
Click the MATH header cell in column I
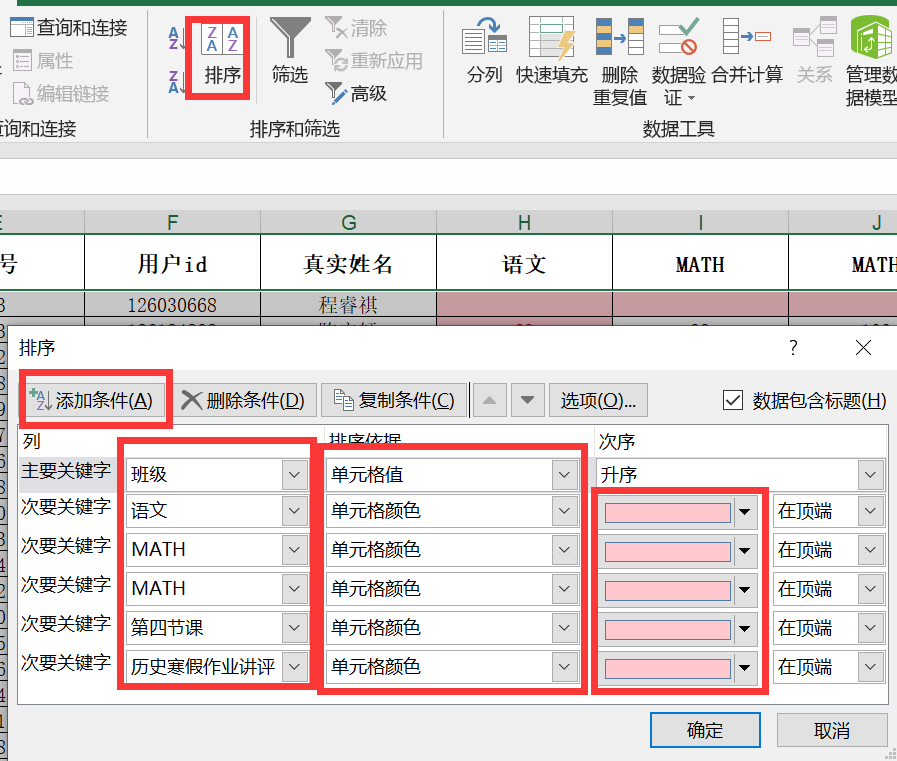700,263
